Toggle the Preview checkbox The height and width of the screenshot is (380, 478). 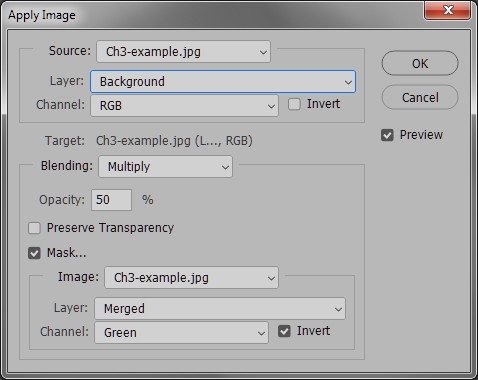(x=387, y=135)
